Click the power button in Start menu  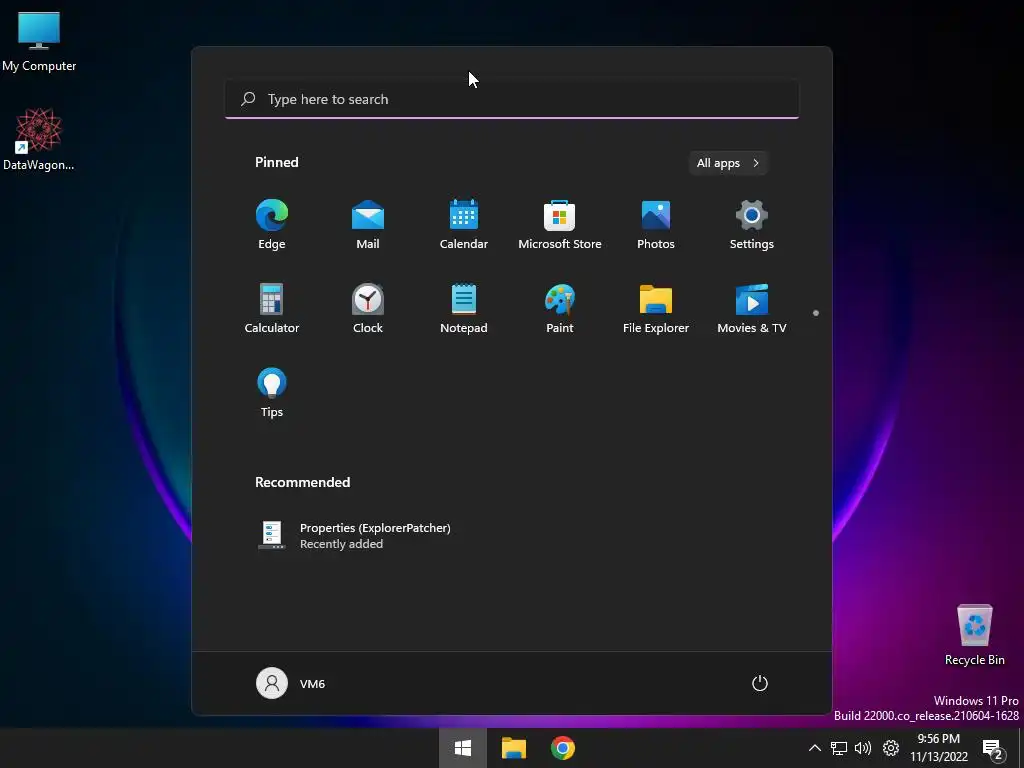tap(760, 683)
